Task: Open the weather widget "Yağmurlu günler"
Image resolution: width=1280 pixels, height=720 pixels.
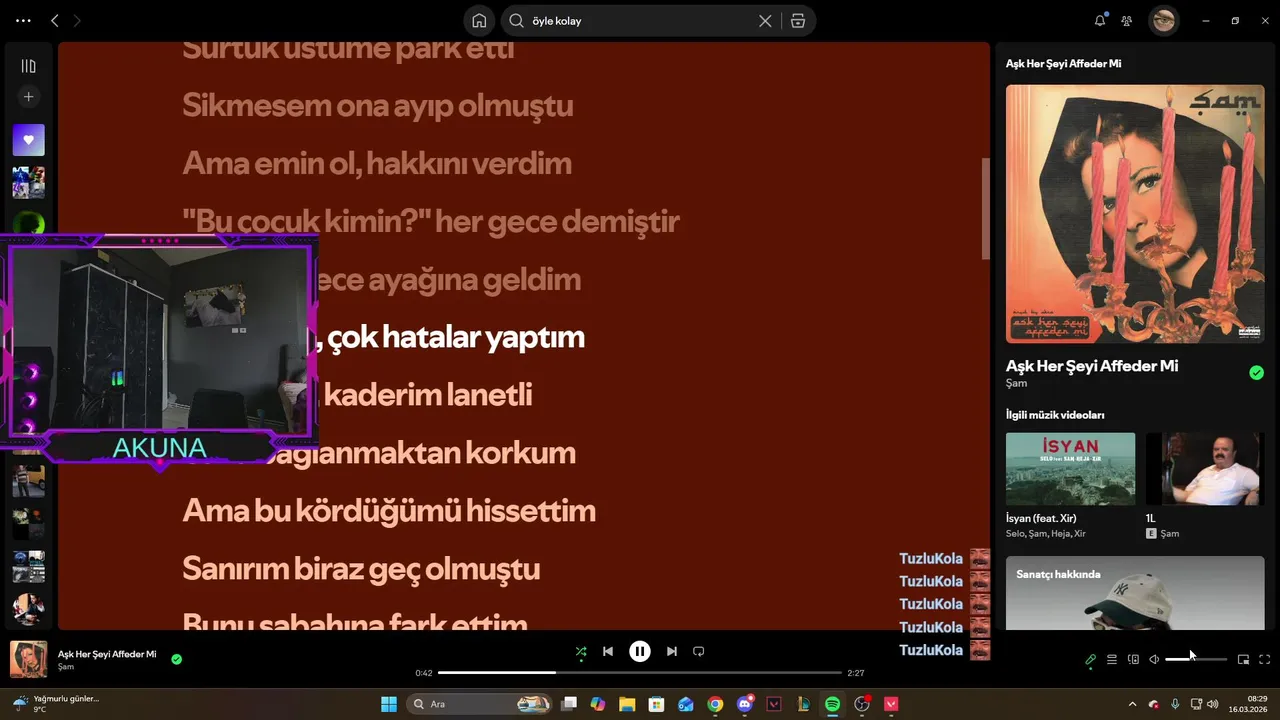Action: point(55,704)
